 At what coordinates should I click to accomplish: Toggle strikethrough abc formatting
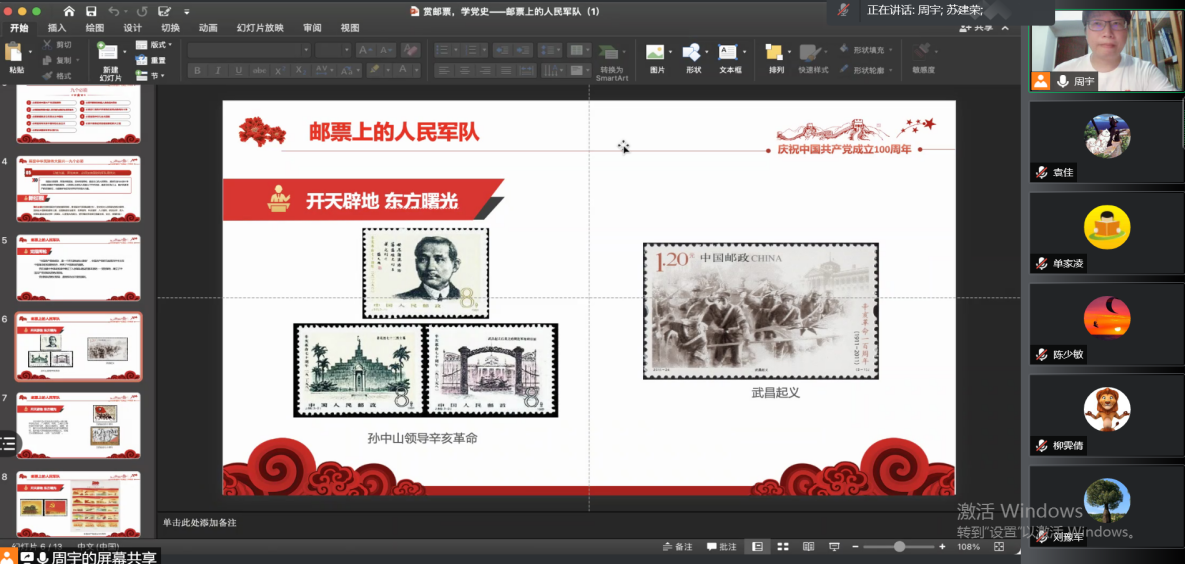259,70
